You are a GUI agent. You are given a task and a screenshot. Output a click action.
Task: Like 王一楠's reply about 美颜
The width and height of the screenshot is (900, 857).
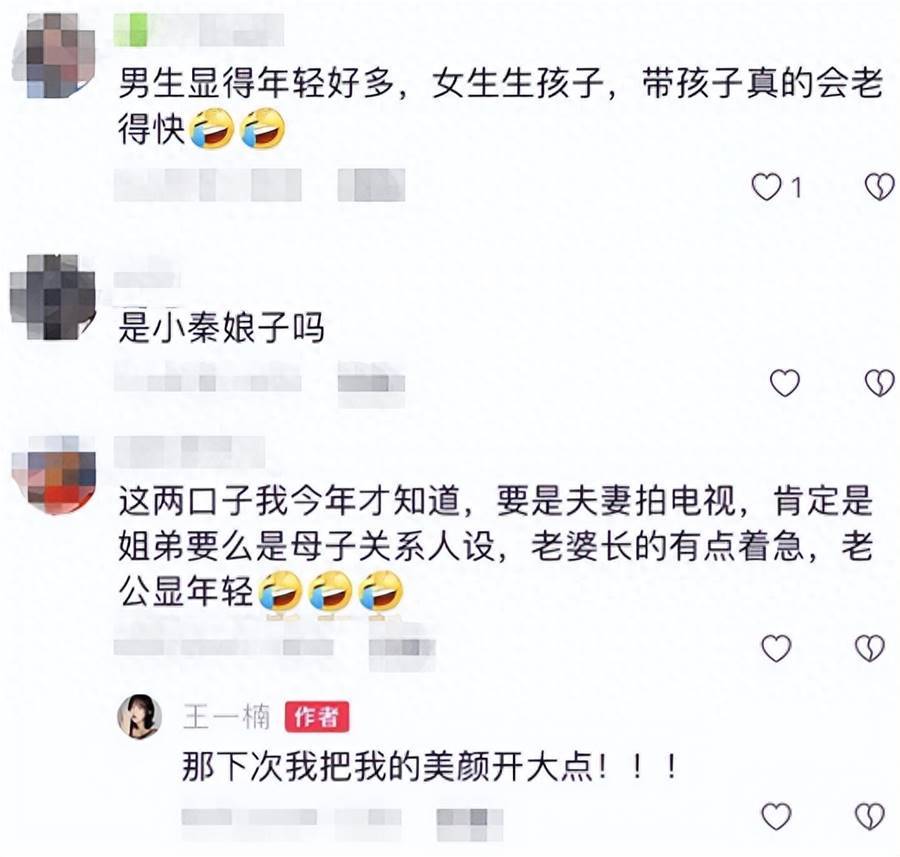coord(776,816)
